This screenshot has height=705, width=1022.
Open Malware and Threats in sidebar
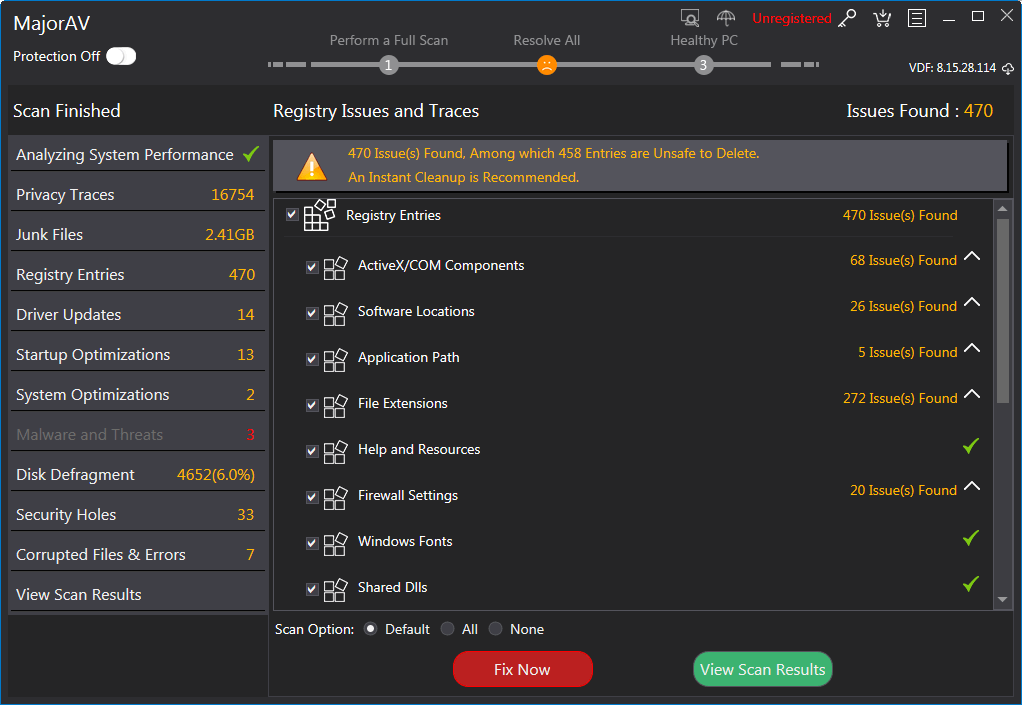point(138,435)
